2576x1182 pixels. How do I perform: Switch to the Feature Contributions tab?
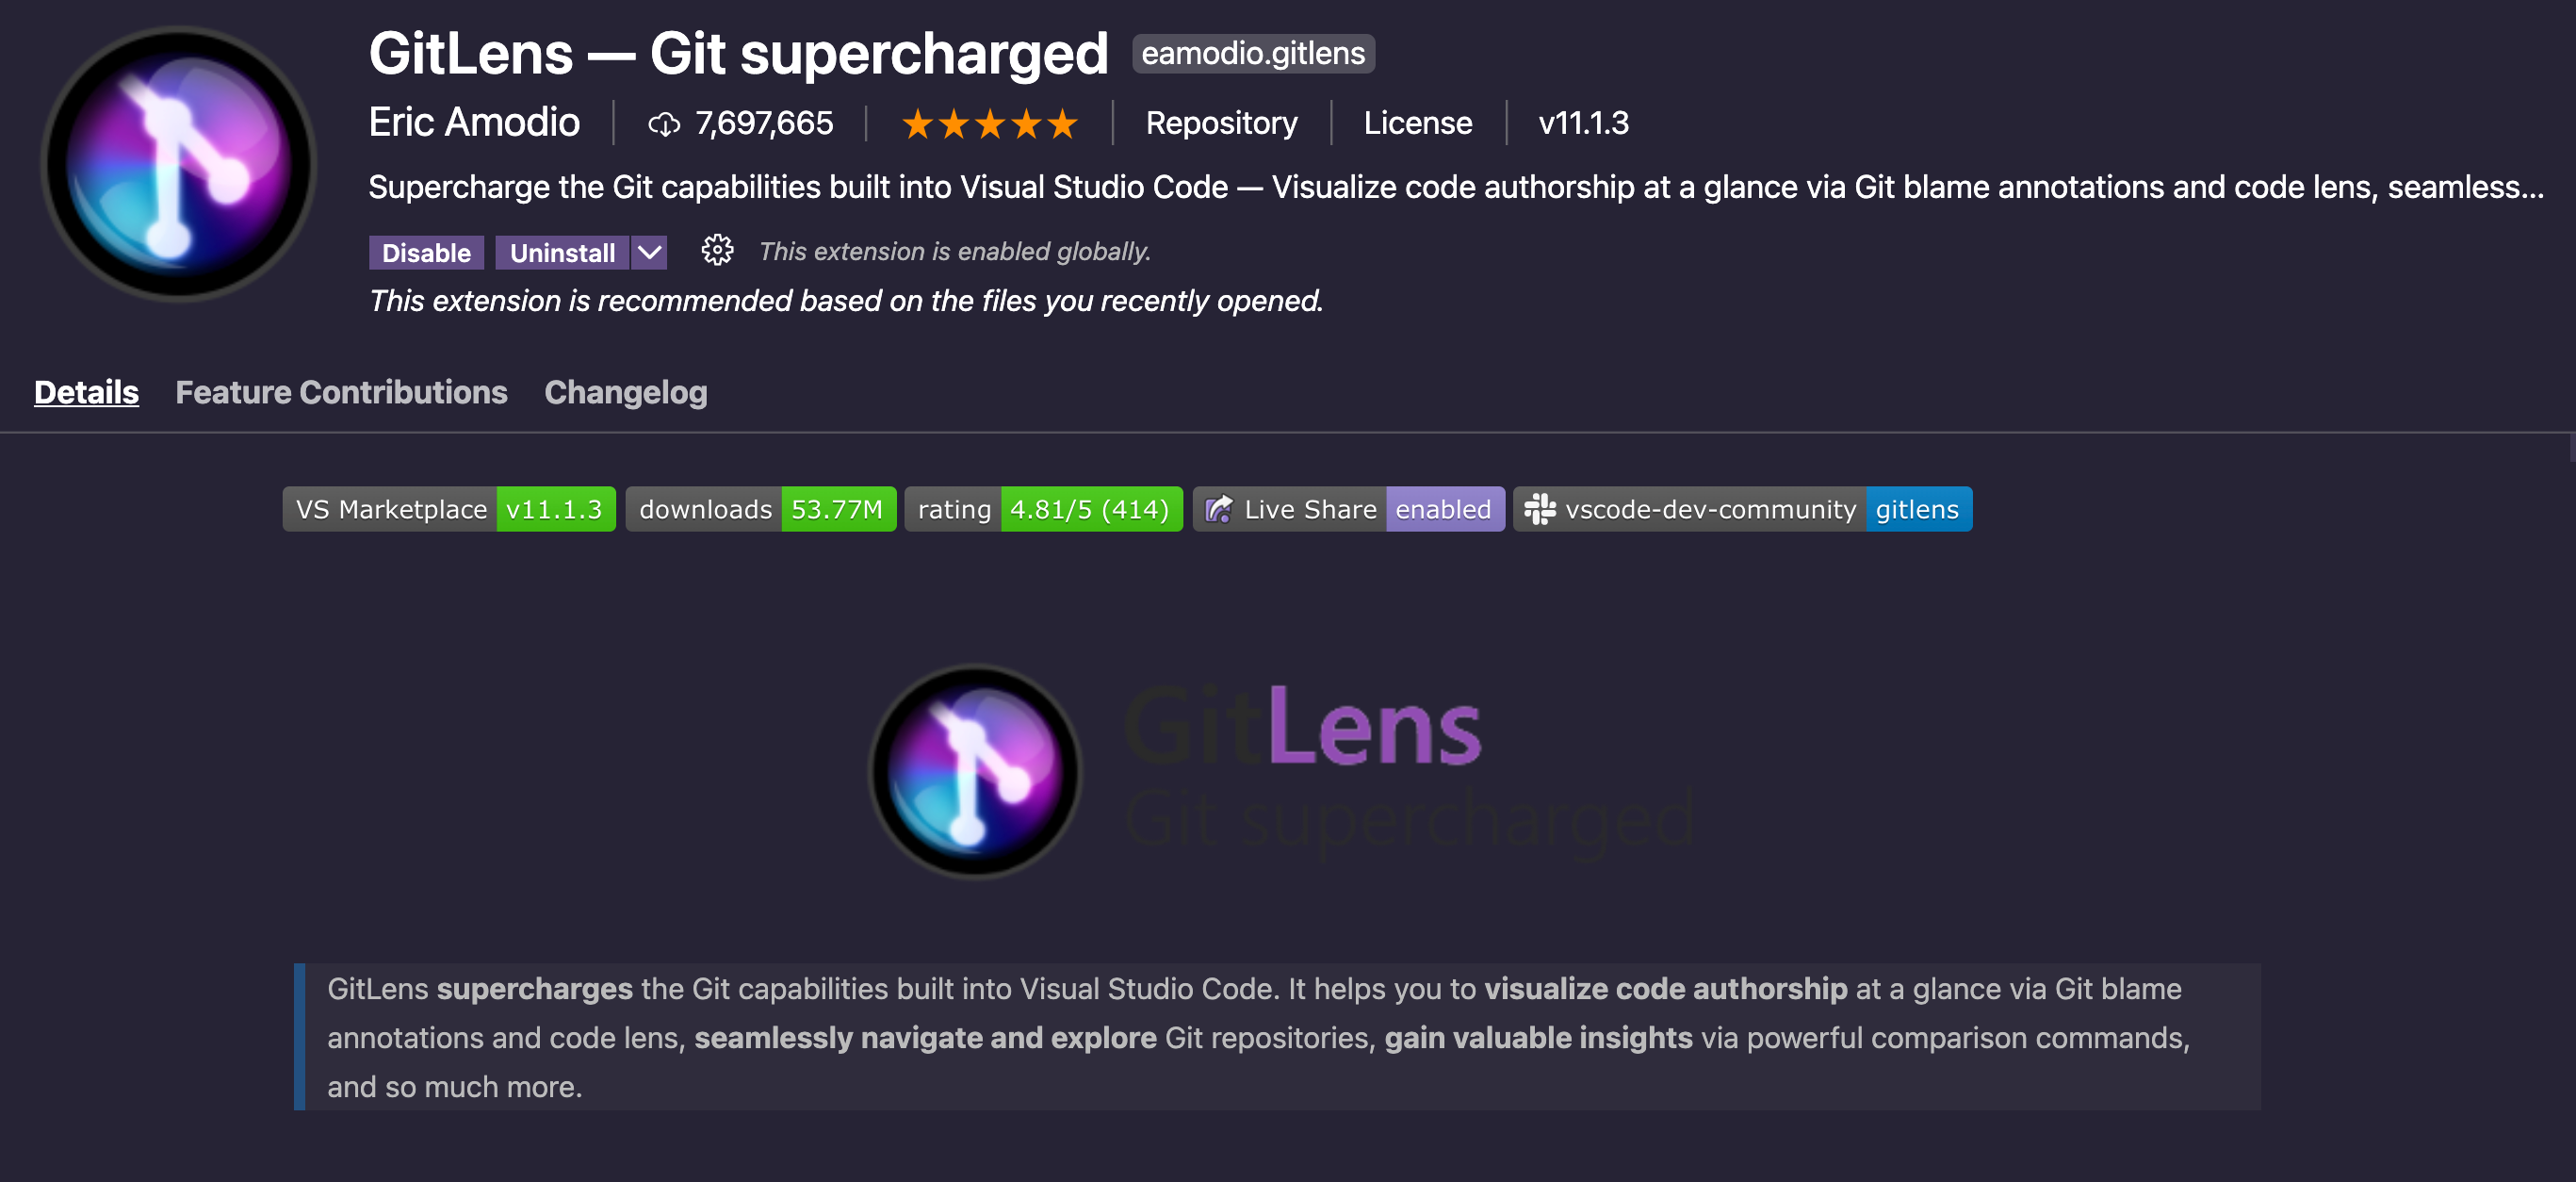(x=341, y=392)
